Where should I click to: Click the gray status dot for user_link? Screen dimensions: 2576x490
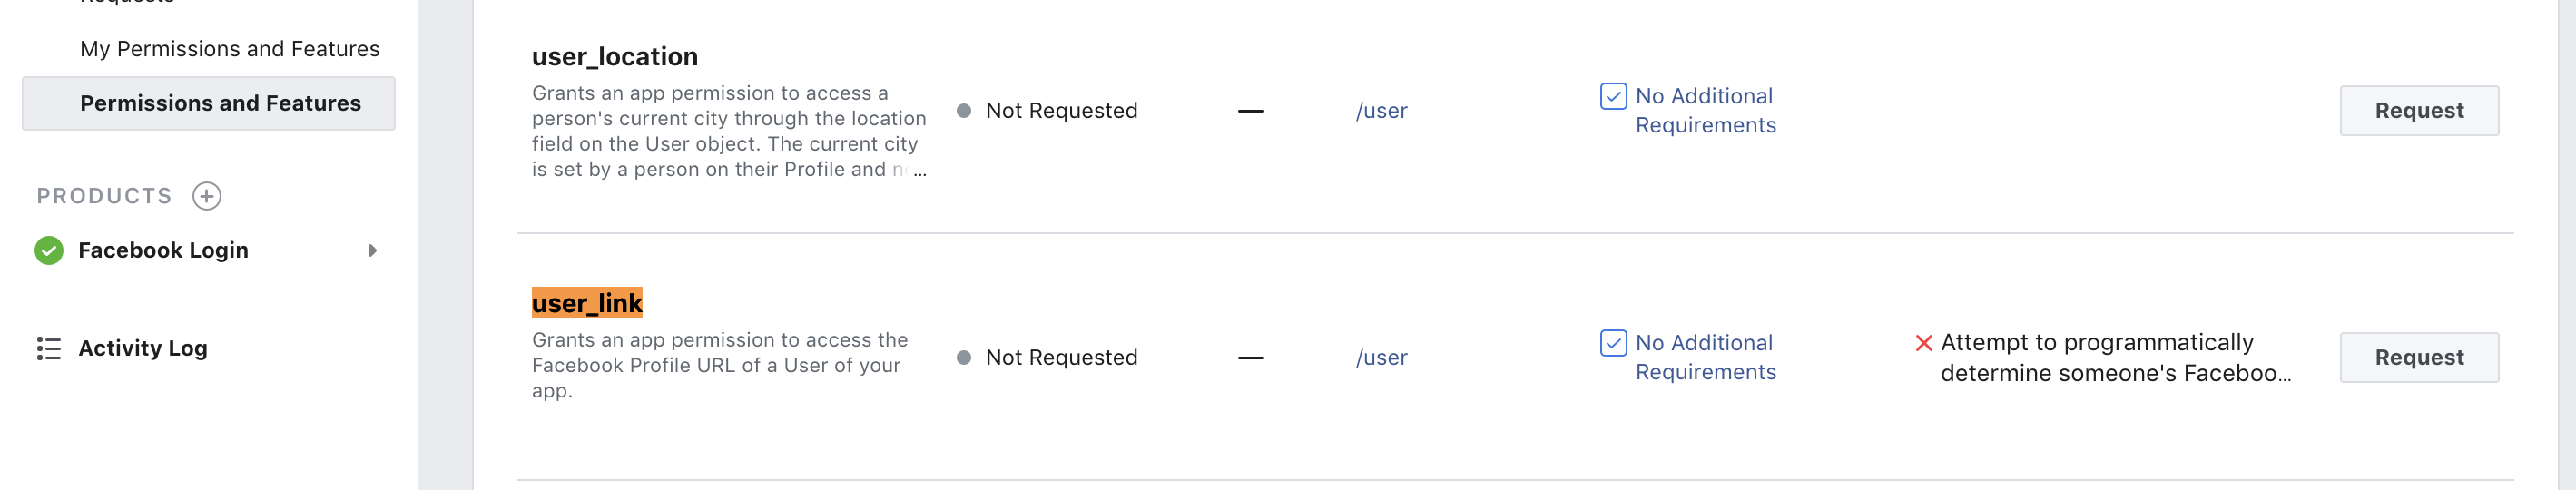pos(964,358)
